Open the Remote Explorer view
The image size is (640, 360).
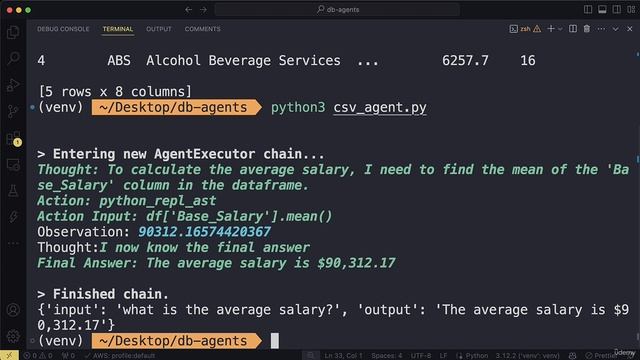(x=13, y=165)
